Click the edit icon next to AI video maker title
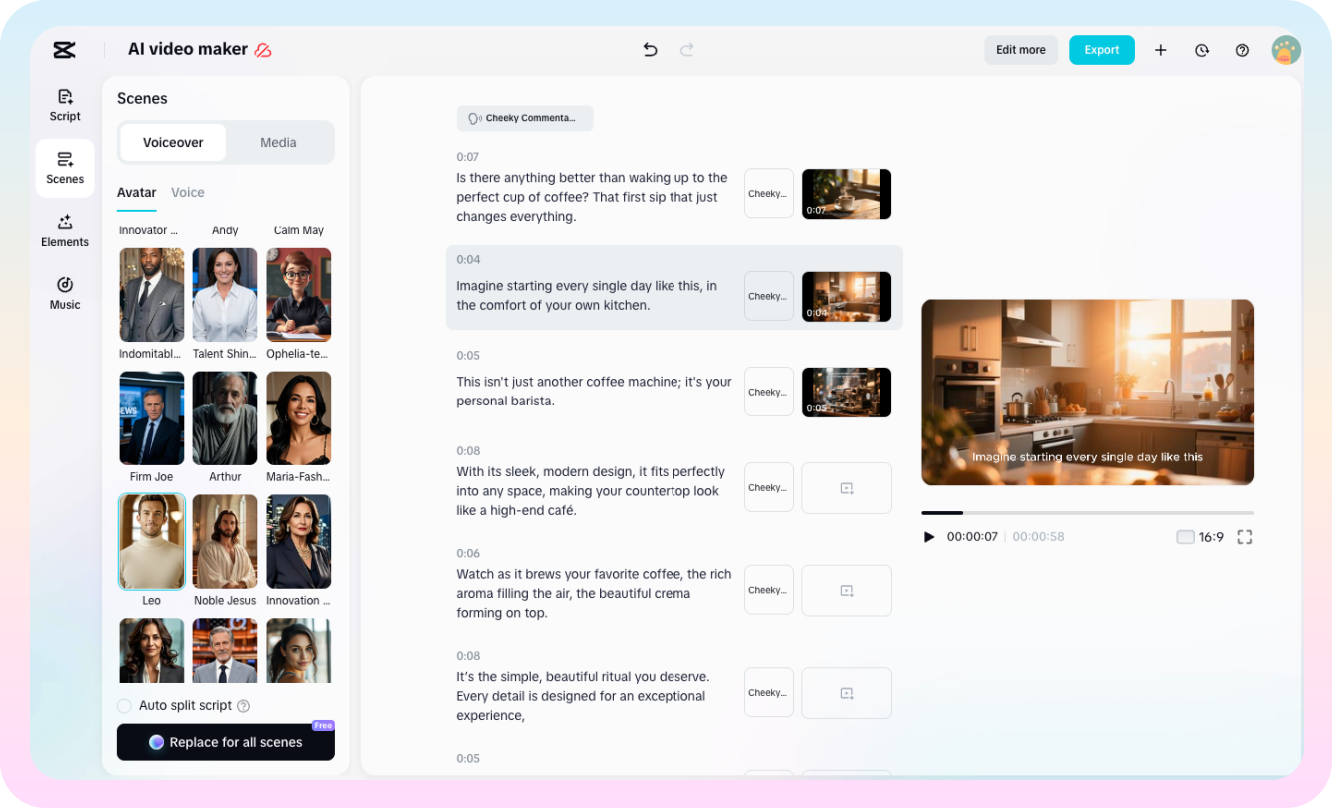The image size is (1332, 810). [x=262, y=48]
